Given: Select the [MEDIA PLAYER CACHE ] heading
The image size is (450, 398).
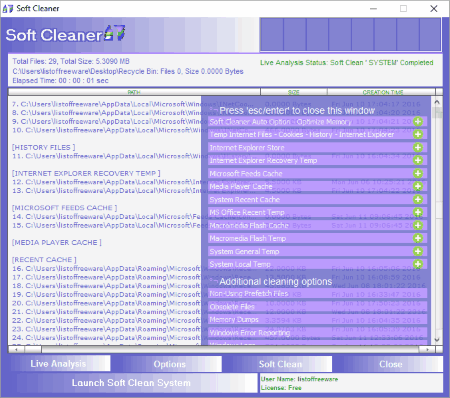Looking at the screenshot, I should tap(57, 243).
